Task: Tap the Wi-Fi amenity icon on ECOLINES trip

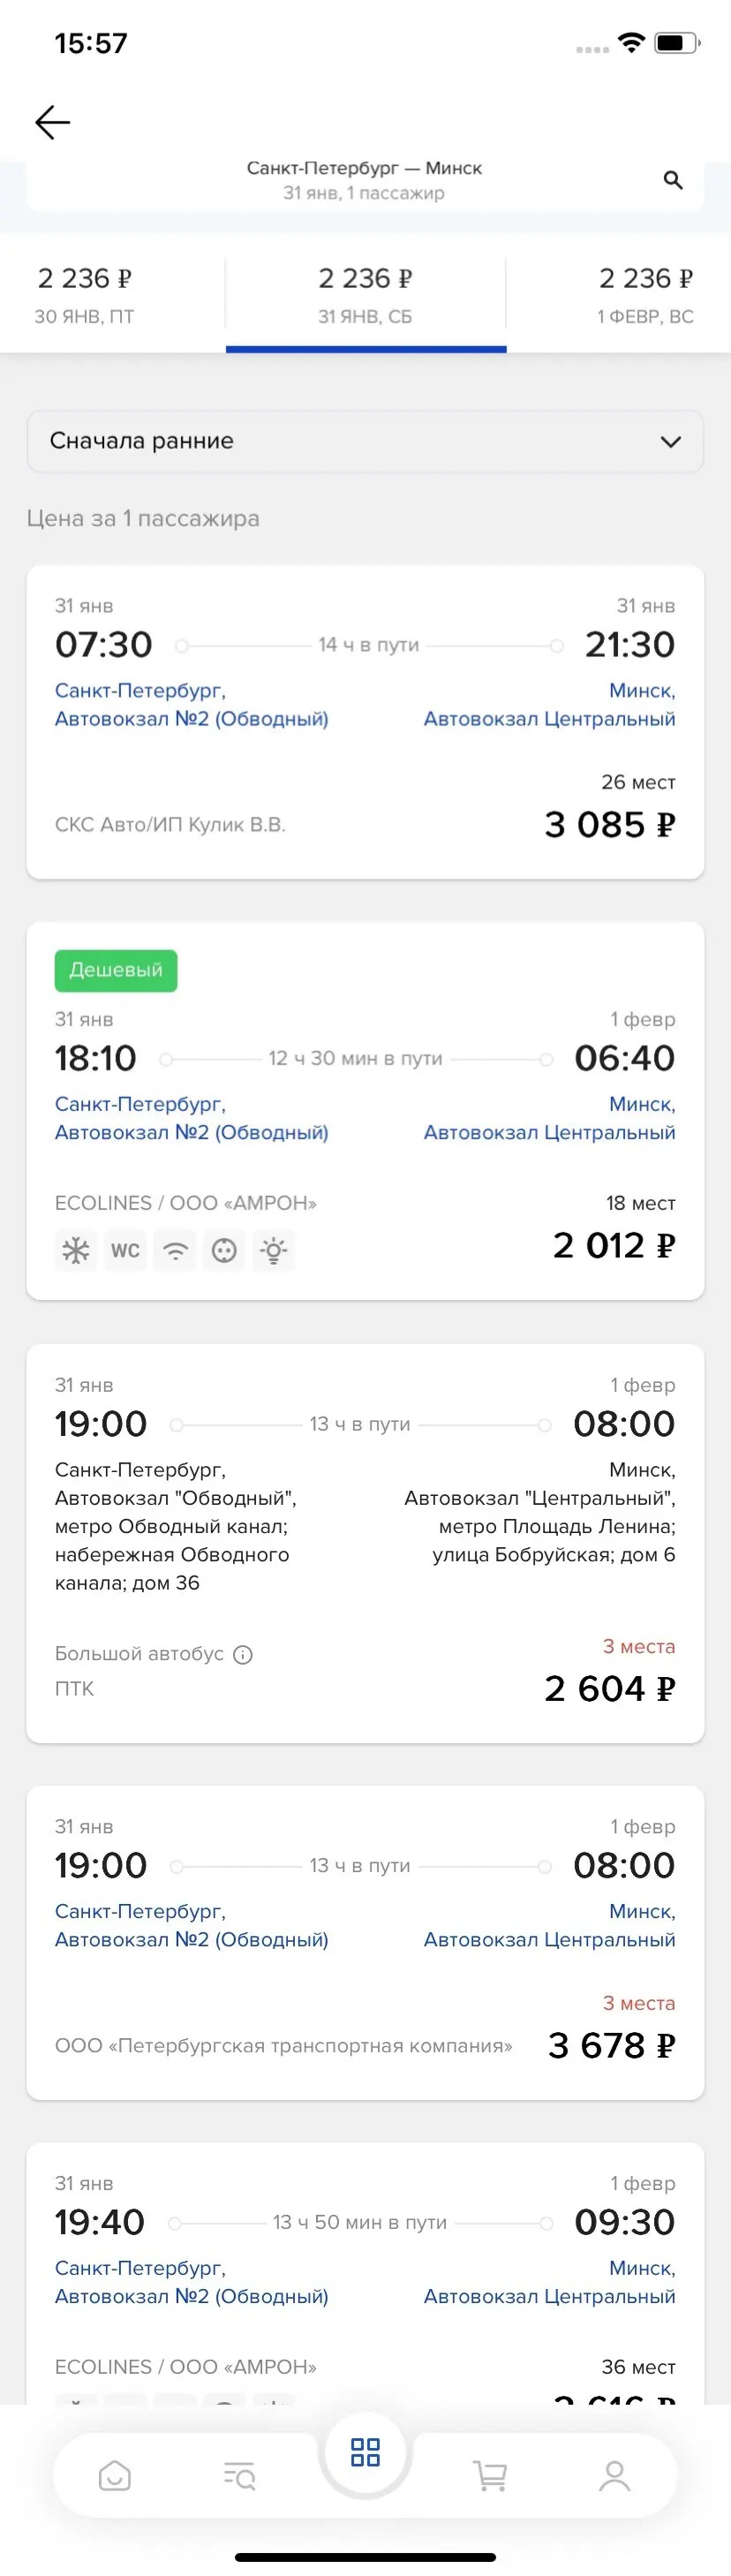Action: pyautogui.click(x=175, y=1250)
